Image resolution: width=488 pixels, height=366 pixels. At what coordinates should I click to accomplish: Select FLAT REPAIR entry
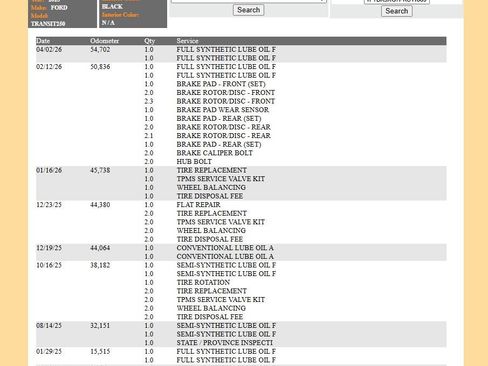tap(198, 205)
